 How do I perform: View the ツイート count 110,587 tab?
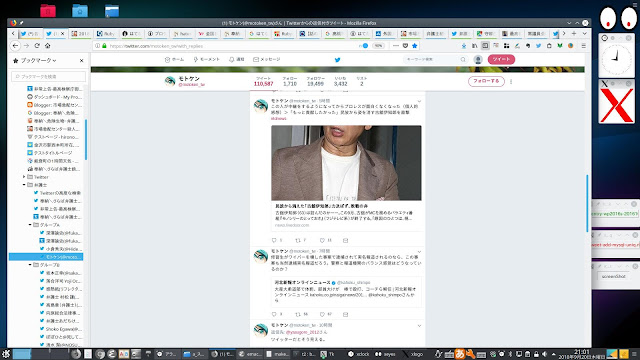click(263, 81)
